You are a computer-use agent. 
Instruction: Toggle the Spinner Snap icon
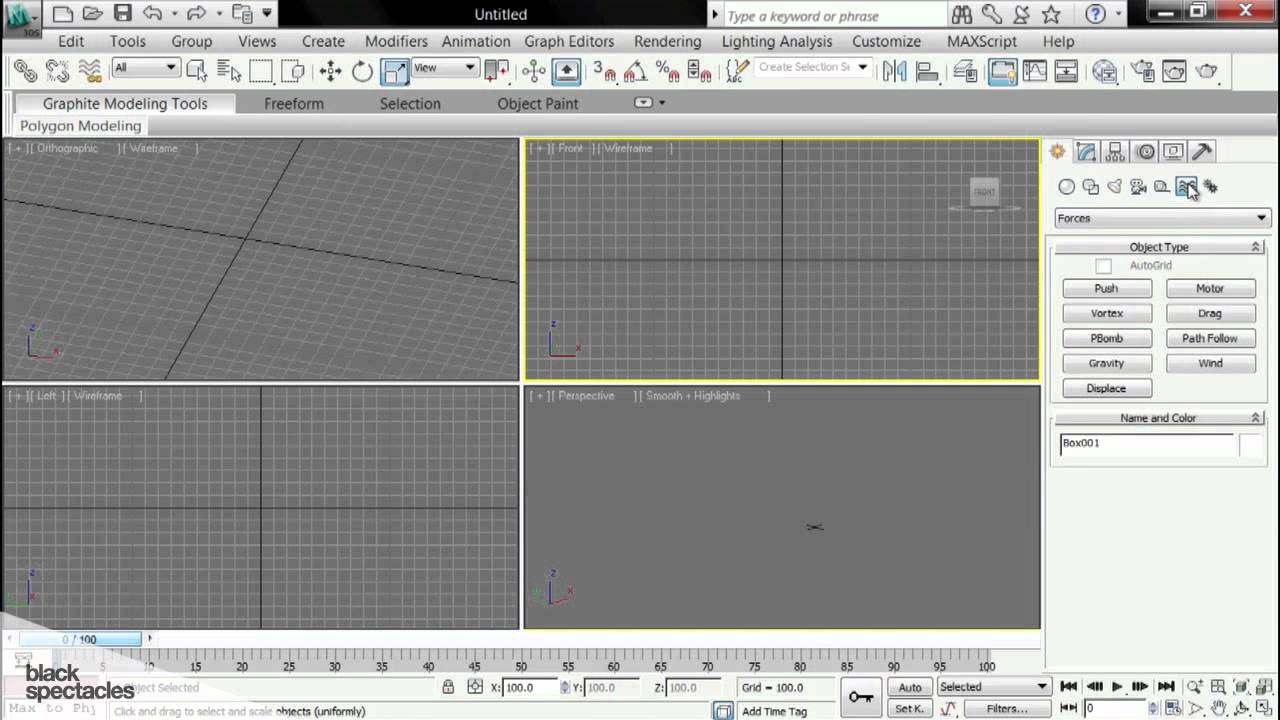[699, 71]
